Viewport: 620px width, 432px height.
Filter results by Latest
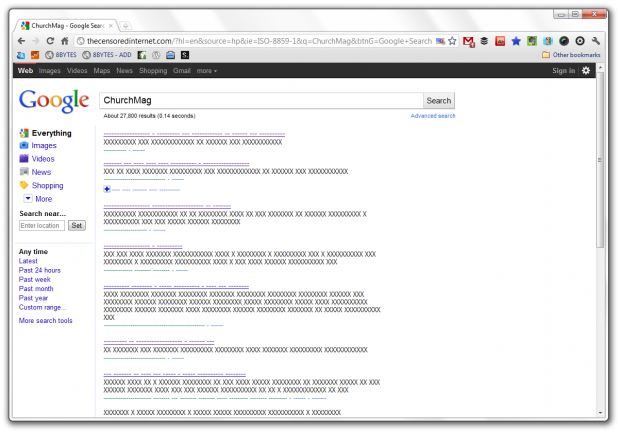(x=28, y=261)
